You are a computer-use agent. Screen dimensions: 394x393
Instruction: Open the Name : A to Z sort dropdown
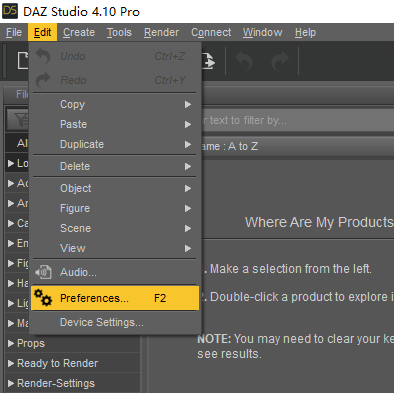(x=298, y=146)
